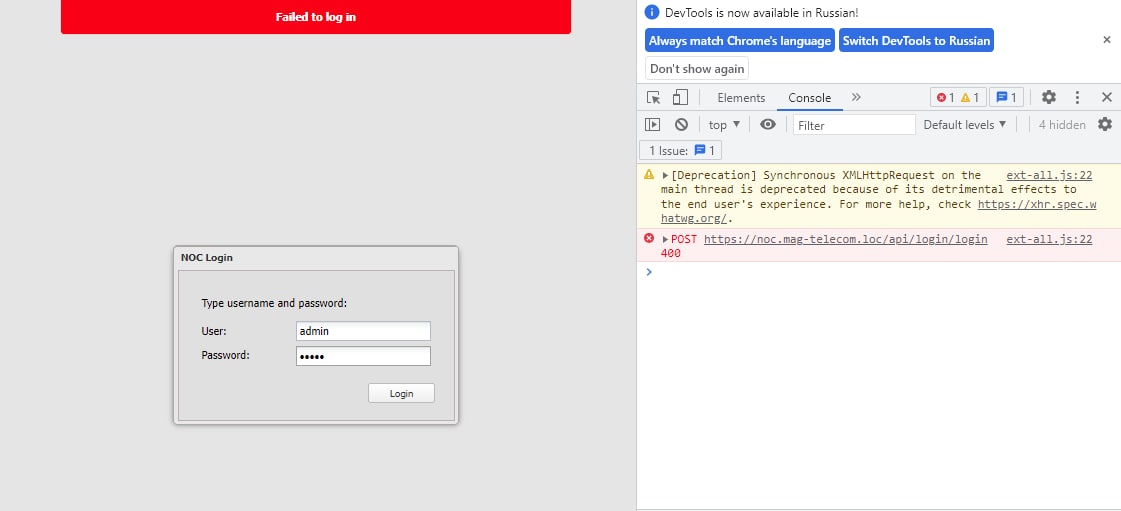Expand the Deprecation warning message
Image resolution: width=1121 pixels, height=511 pixels.
tap(666, 175)
